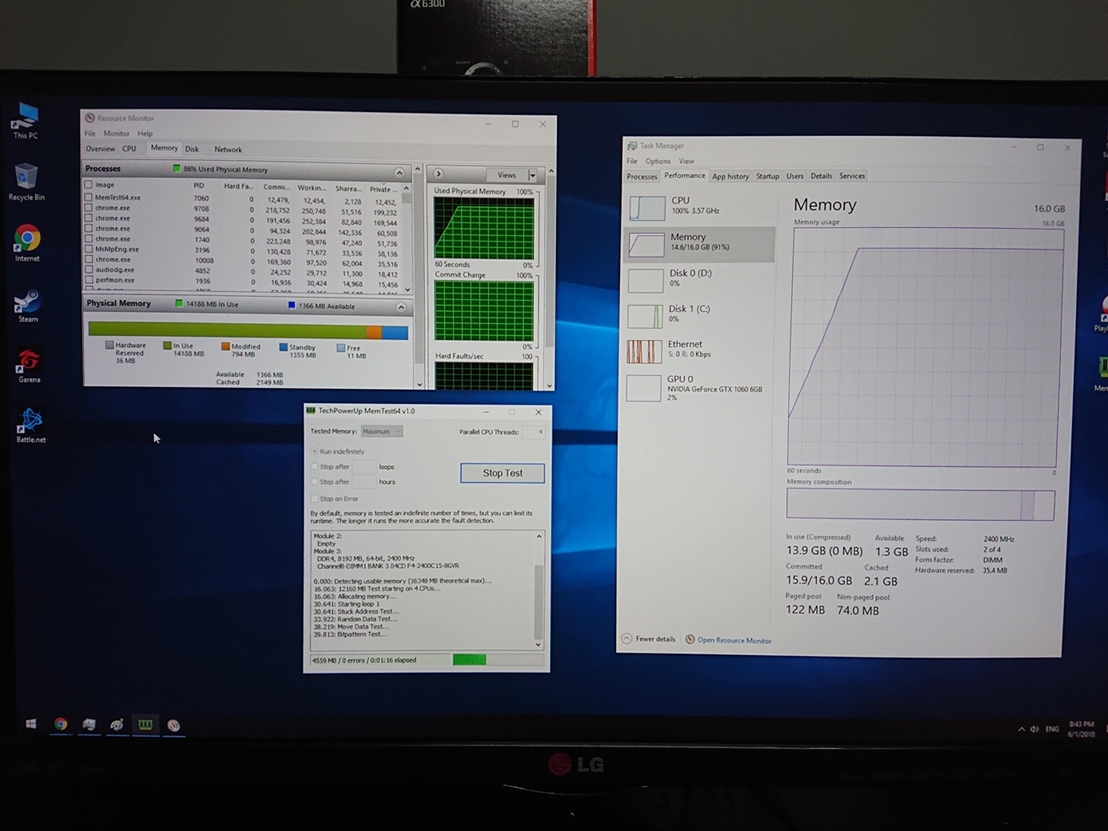This screenshot has width=1108, height=831.
Task: Select GPU 0 in Task Manager sidebar
Action: coord(644,388)
